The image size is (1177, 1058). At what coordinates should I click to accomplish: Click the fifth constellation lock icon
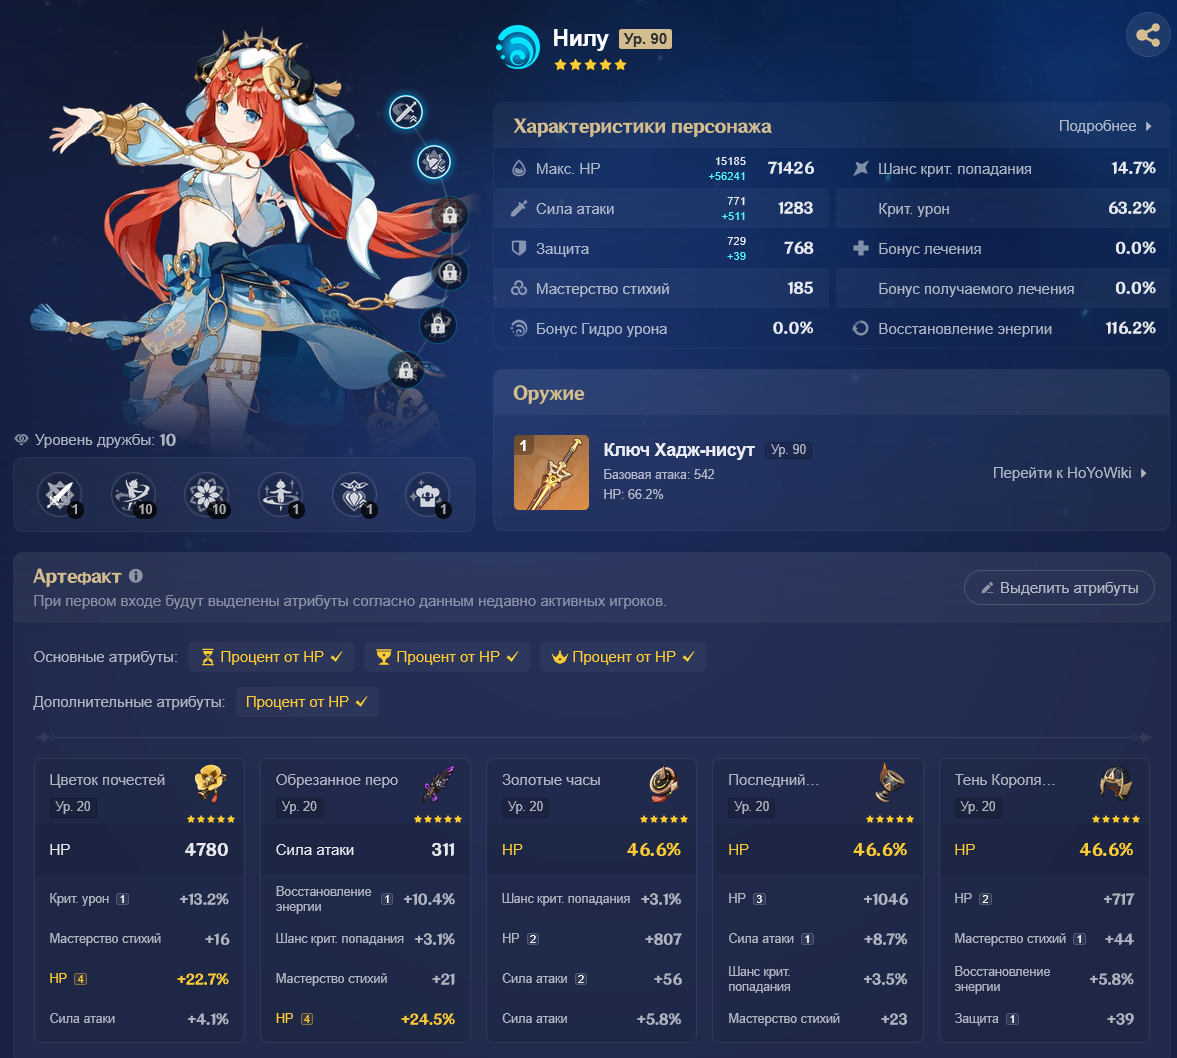[x=438, y=325]
